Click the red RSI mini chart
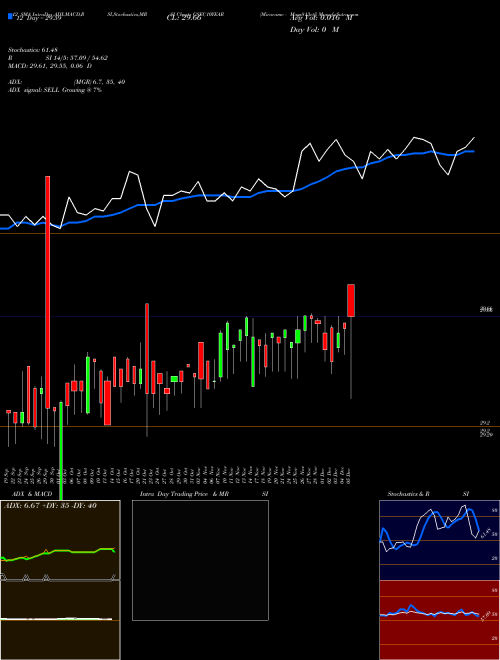This screenshot has height=660, width=500. (439, 620)
